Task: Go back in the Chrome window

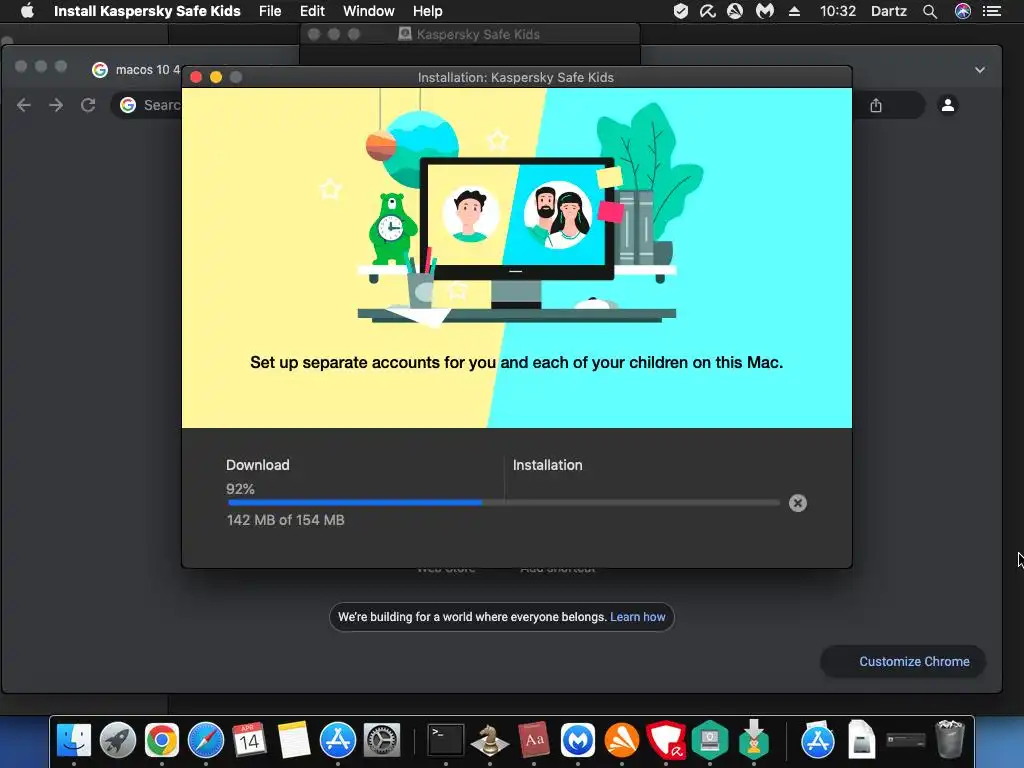Action: 24,105
